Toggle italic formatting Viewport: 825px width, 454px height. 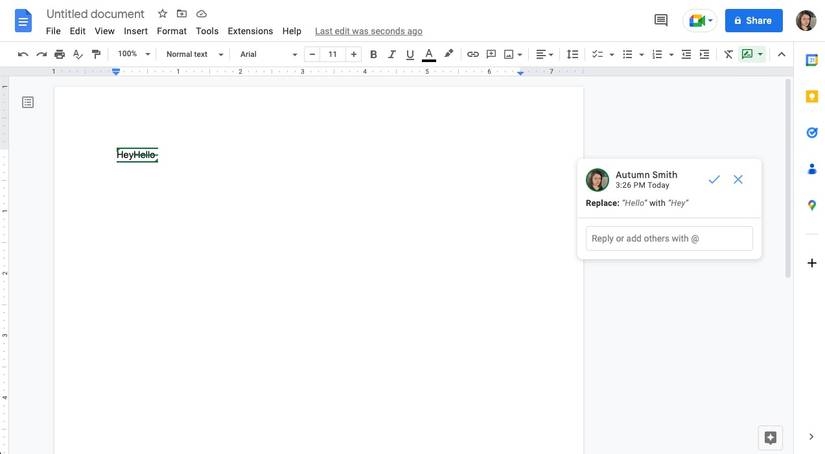391,54
